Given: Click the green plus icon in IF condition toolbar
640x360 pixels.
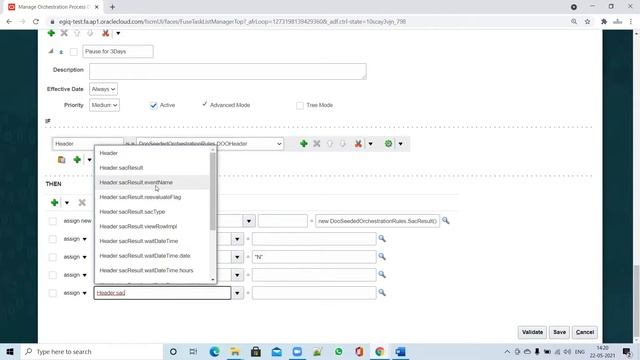Looking at the screenshot, I should tap(303, 144).
